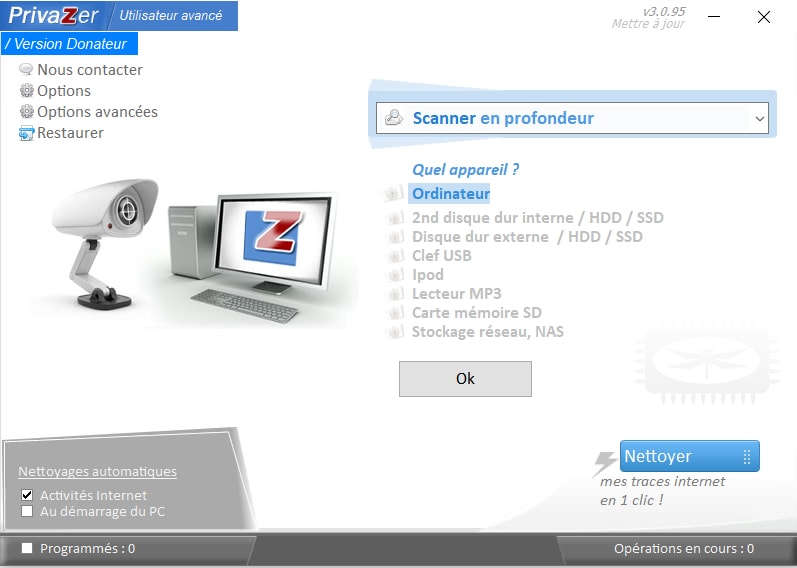
Task: Click the dotted grip icon on the Nettoyer button
Action: [x=747, y=457]
